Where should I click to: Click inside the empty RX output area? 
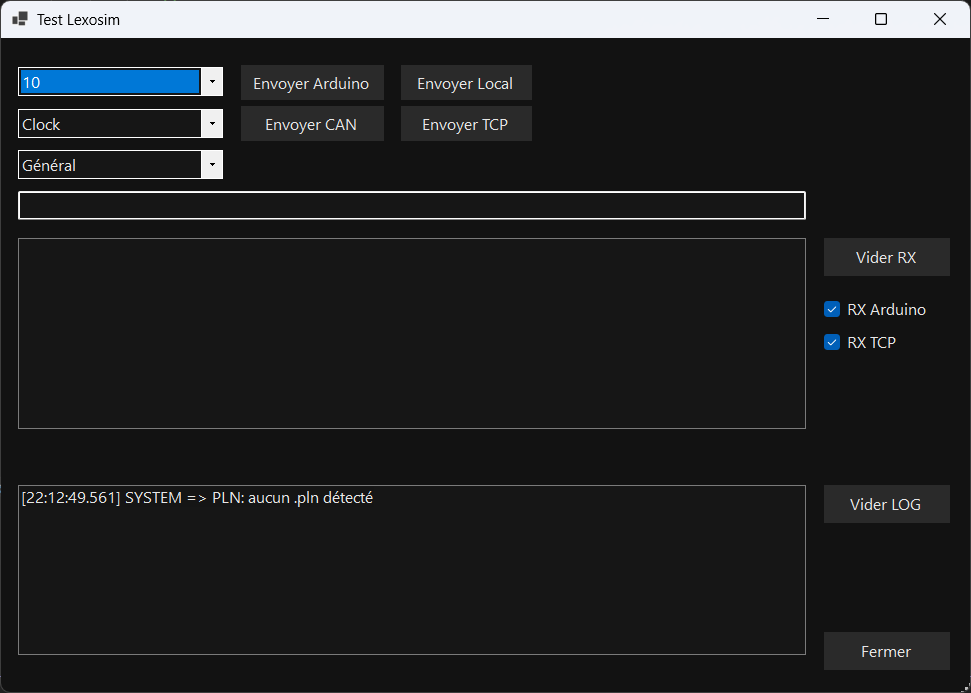click(411, 333)
